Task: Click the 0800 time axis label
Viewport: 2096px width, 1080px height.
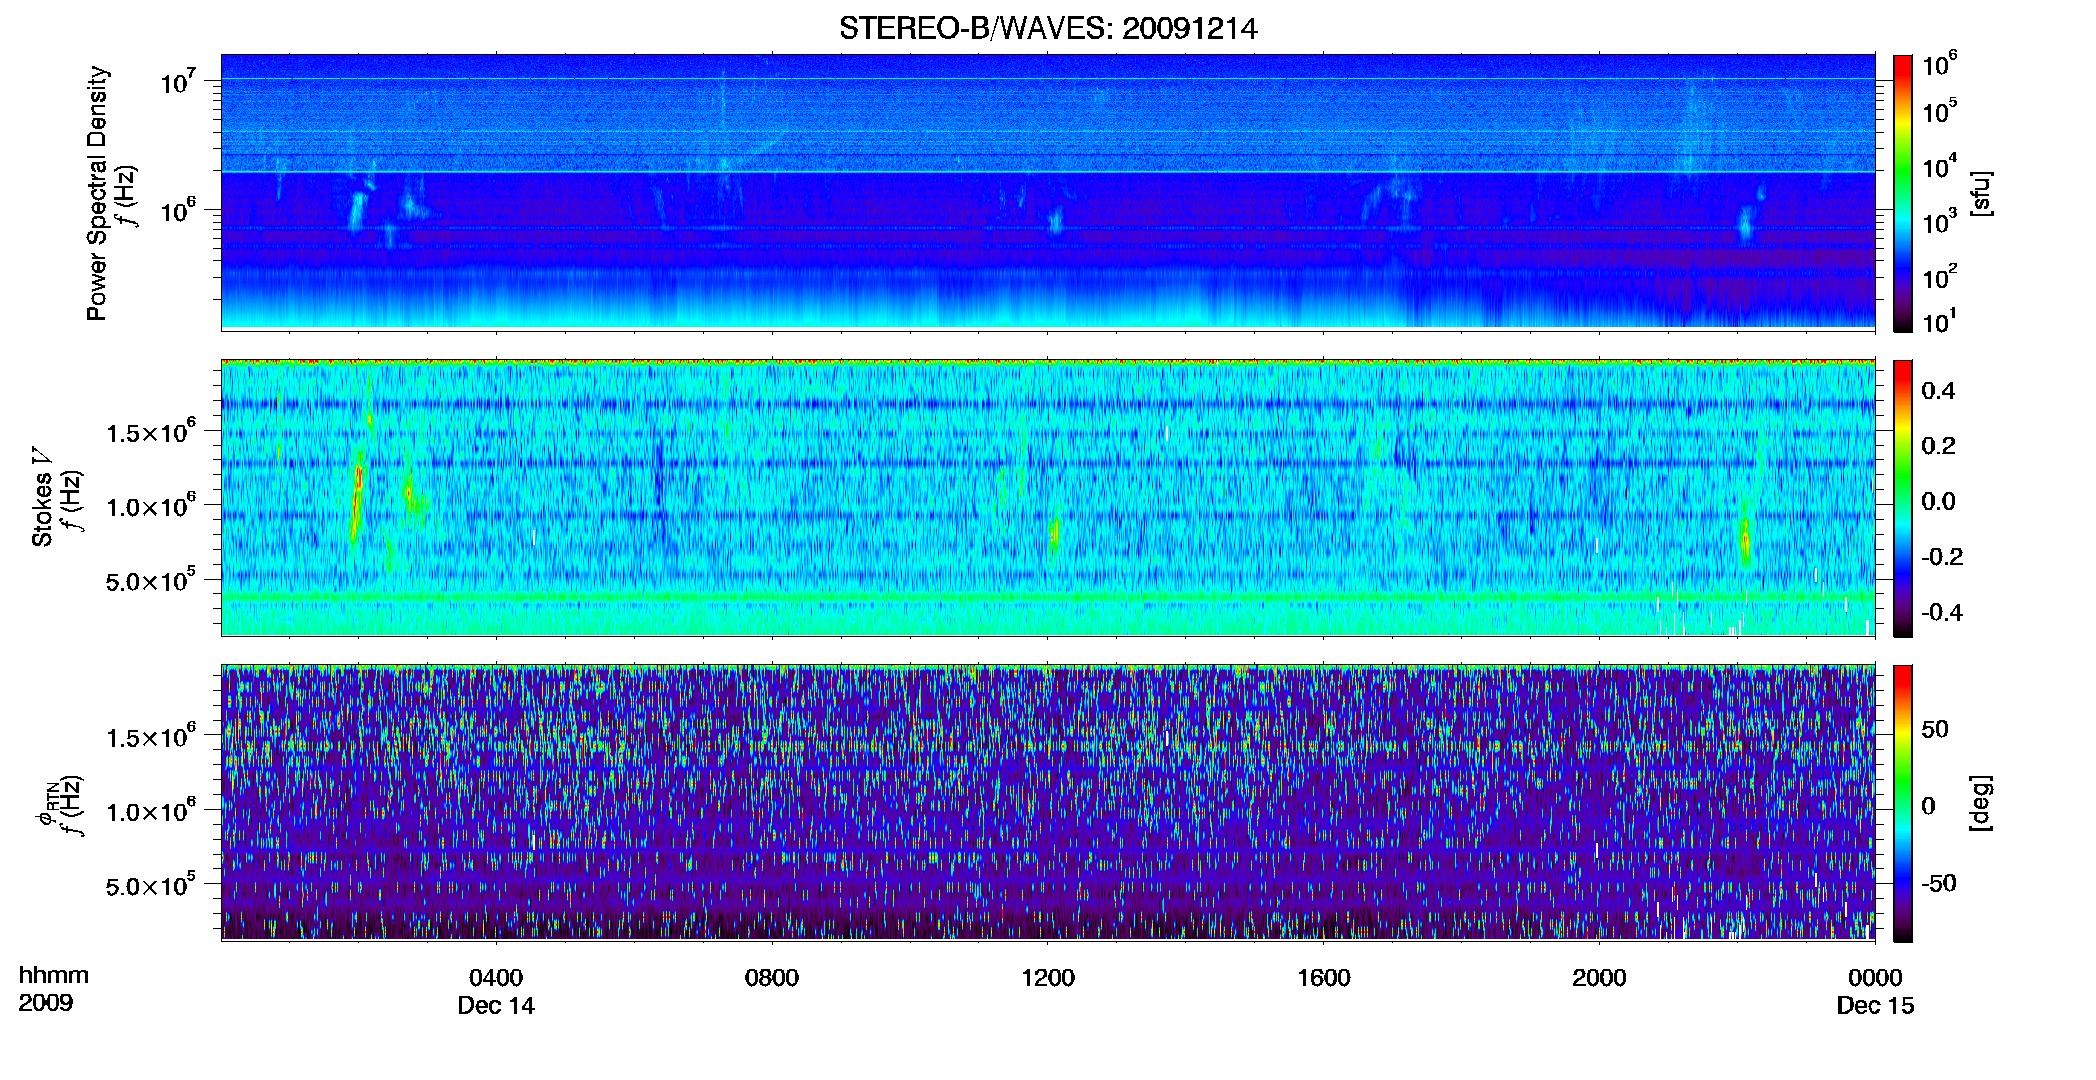Action: click(772, 978)
